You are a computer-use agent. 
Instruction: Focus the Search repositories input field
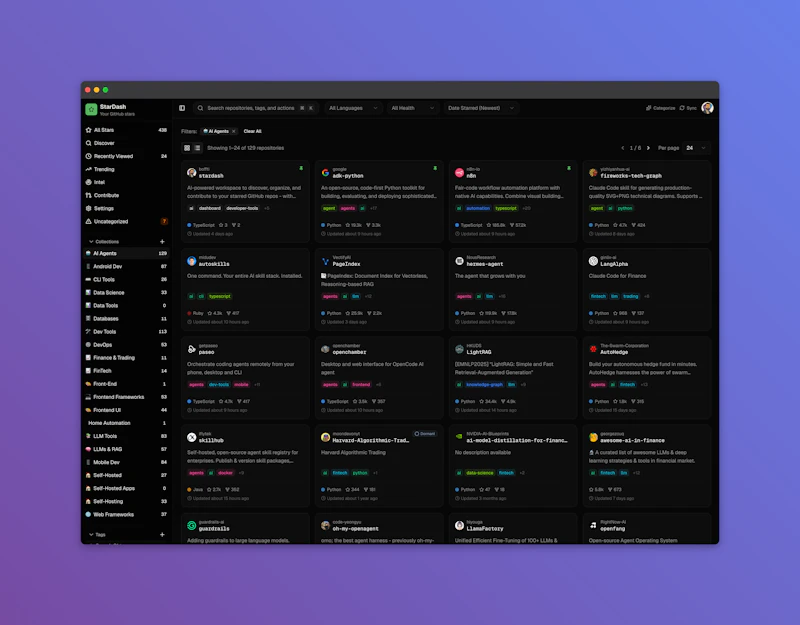(256, 108)
